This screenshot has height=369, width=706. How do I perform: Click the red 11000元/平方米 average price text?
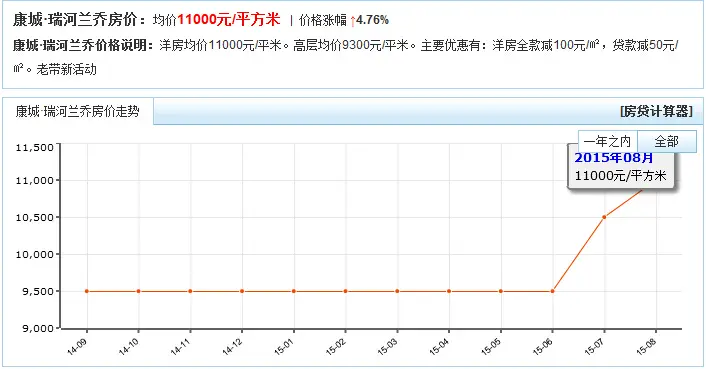[x=229, y=19]
